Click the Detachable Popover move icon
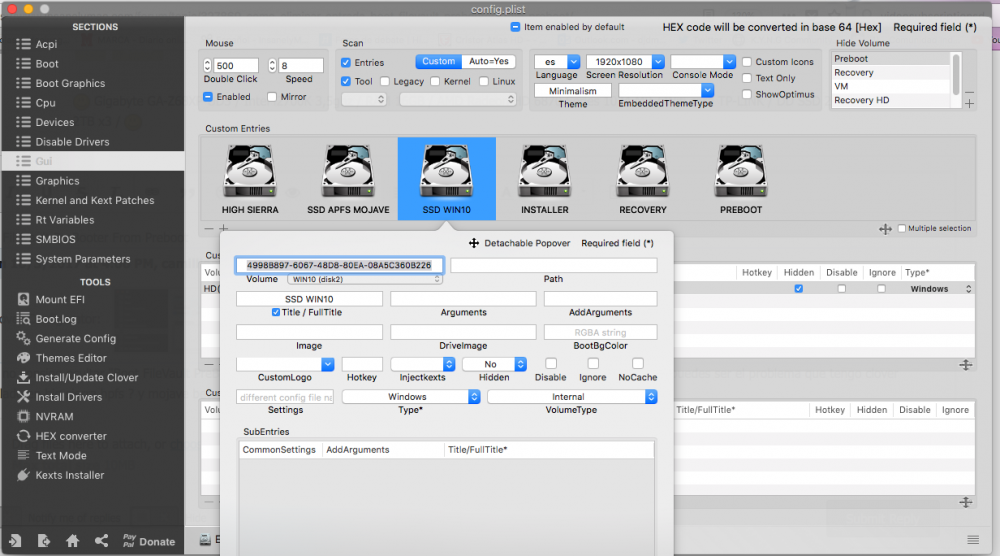The image size is (1000, 556). coord(474,243)
